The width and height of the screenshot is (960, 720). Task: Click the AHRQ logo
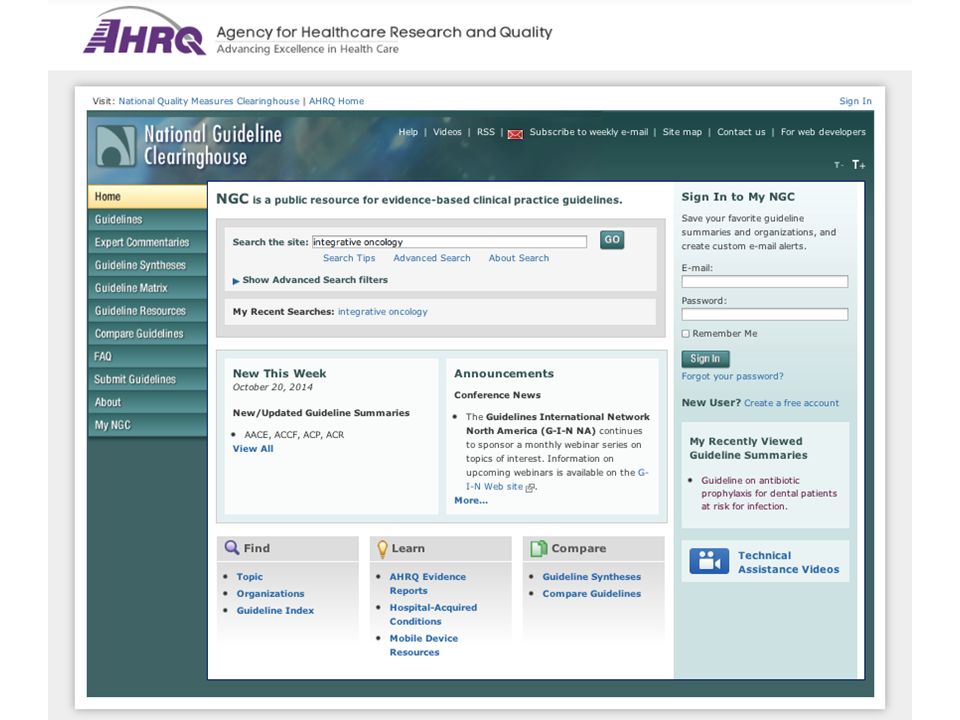tap(144, 32)
